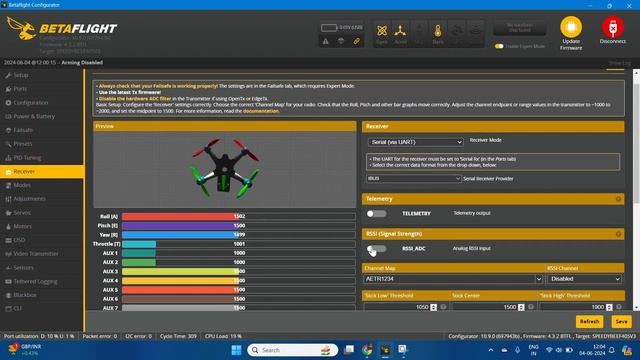Click the Stick Center stepper arrows
Viewport: 640px width, 360px height.
tap(521, 307)
